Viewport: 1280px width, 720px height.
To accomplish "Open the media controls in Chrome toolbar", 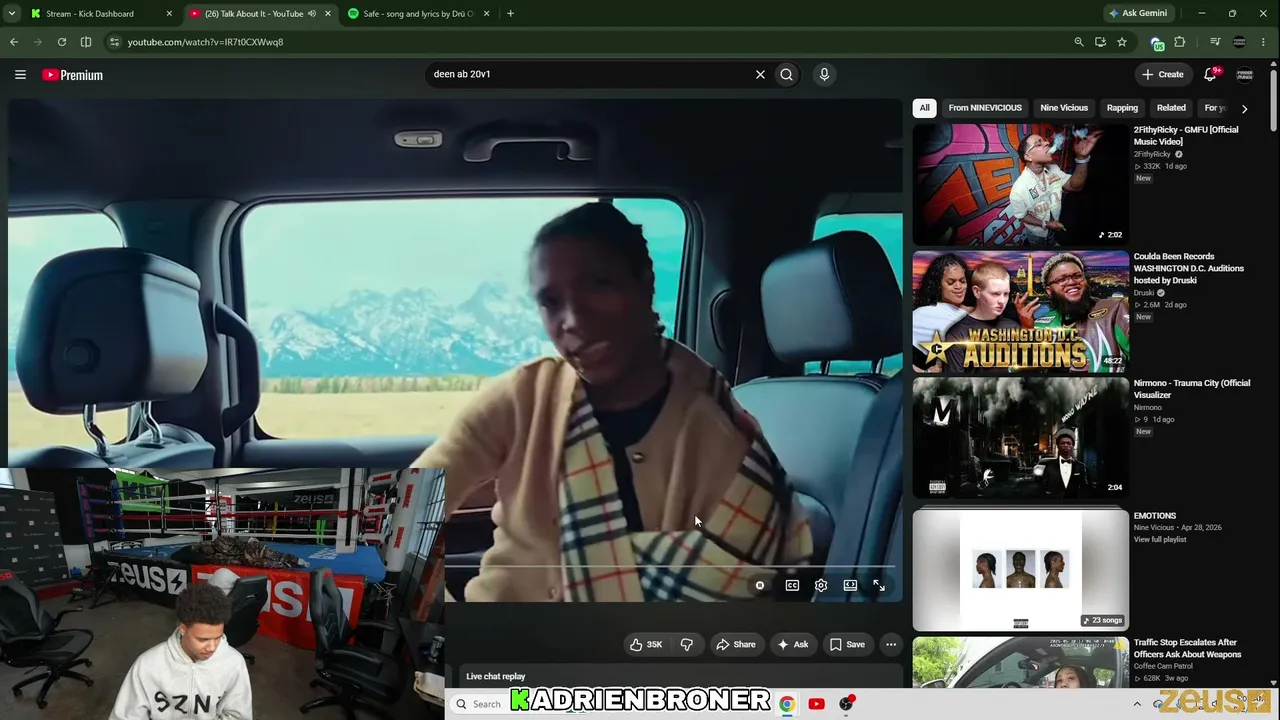I will pyautogui.click(x=1215, y=42).
